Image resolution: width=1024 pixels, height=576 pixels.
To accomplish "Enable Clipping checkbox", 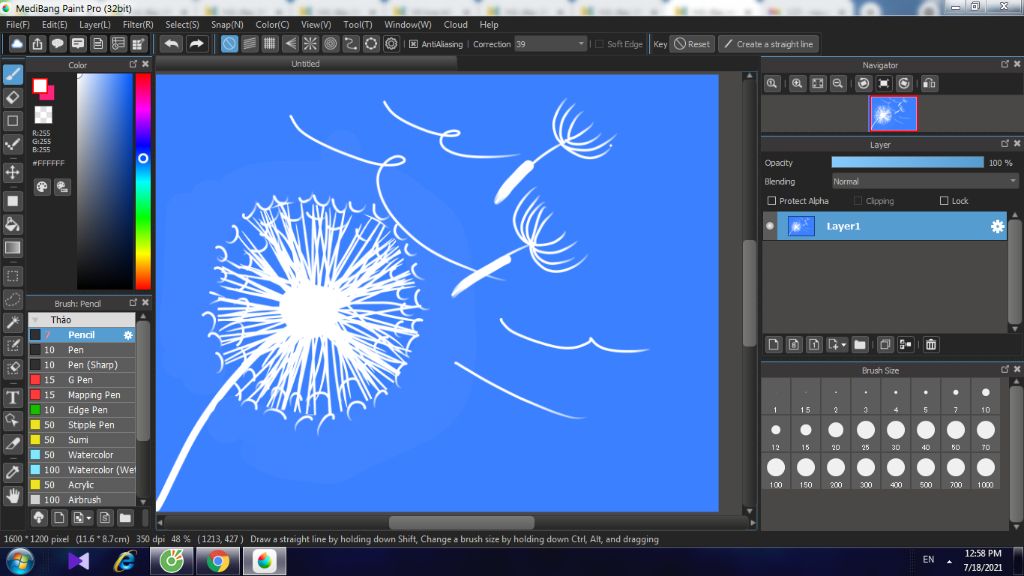I will [x=858, y=200].
